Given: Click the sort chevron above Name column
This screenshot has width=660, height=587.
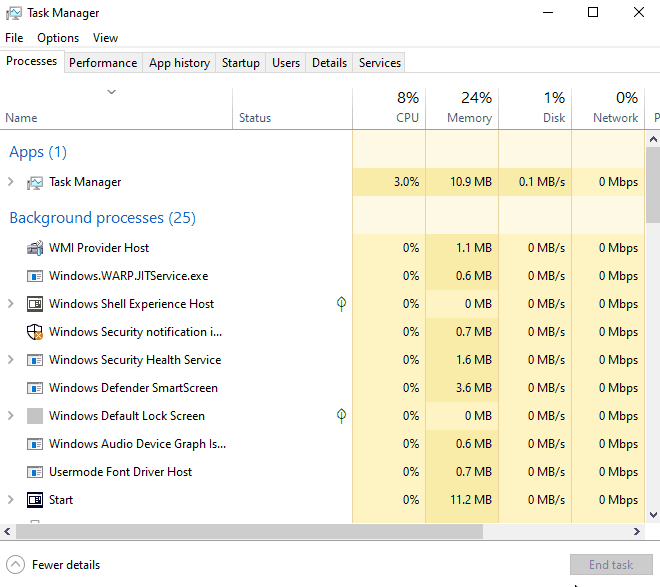Looking at the screenshot, I should [112, 92].
